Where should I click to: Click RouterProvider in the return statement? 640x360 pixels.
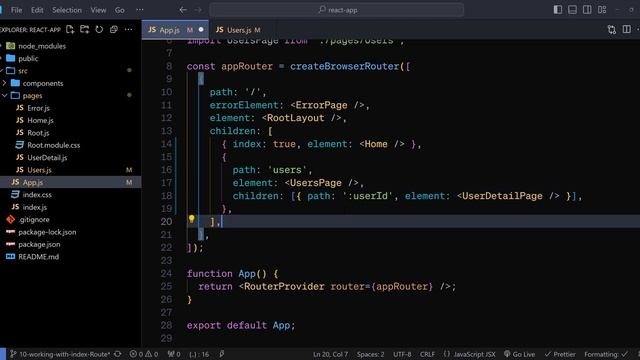[284, 287]
